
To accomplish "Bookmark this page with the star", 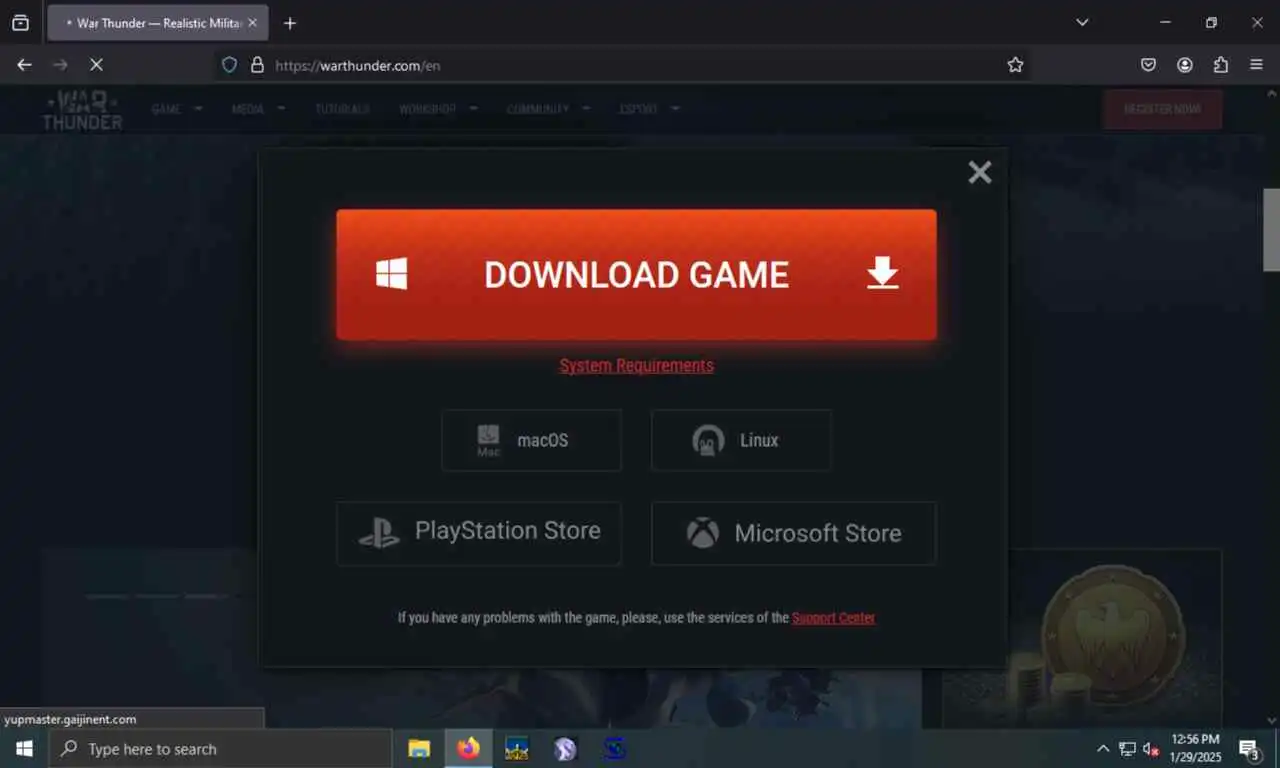I will [x=1015, y=65].
